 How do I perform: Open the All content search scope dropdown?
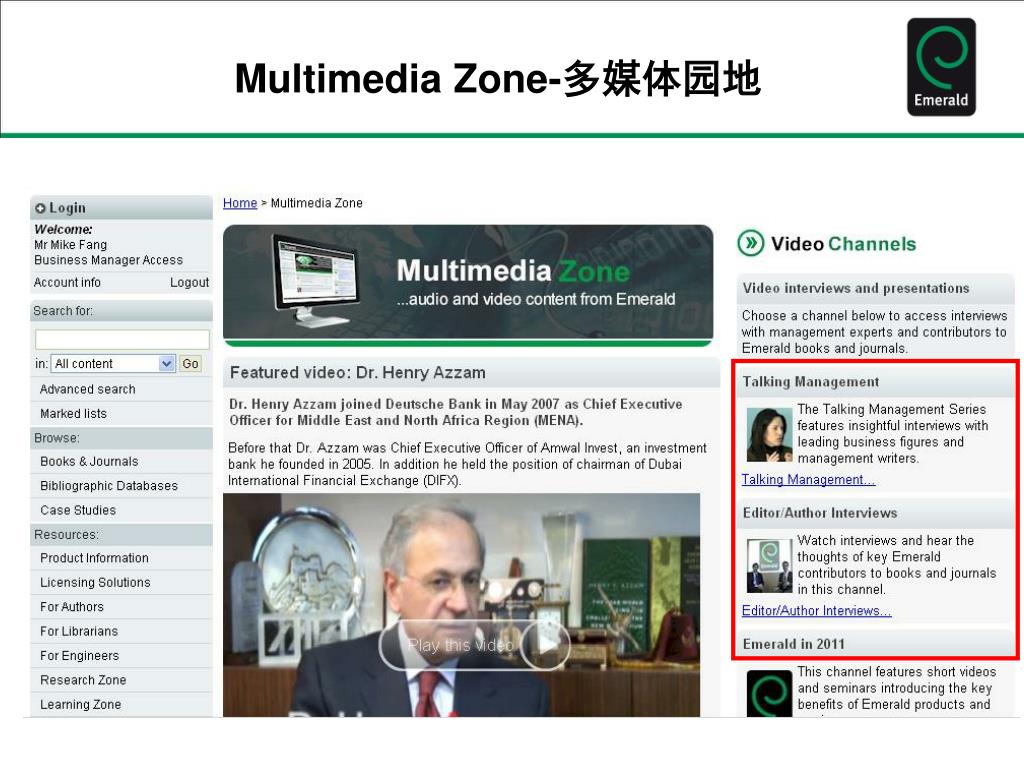pyautogui.click(x=113, y=364)
